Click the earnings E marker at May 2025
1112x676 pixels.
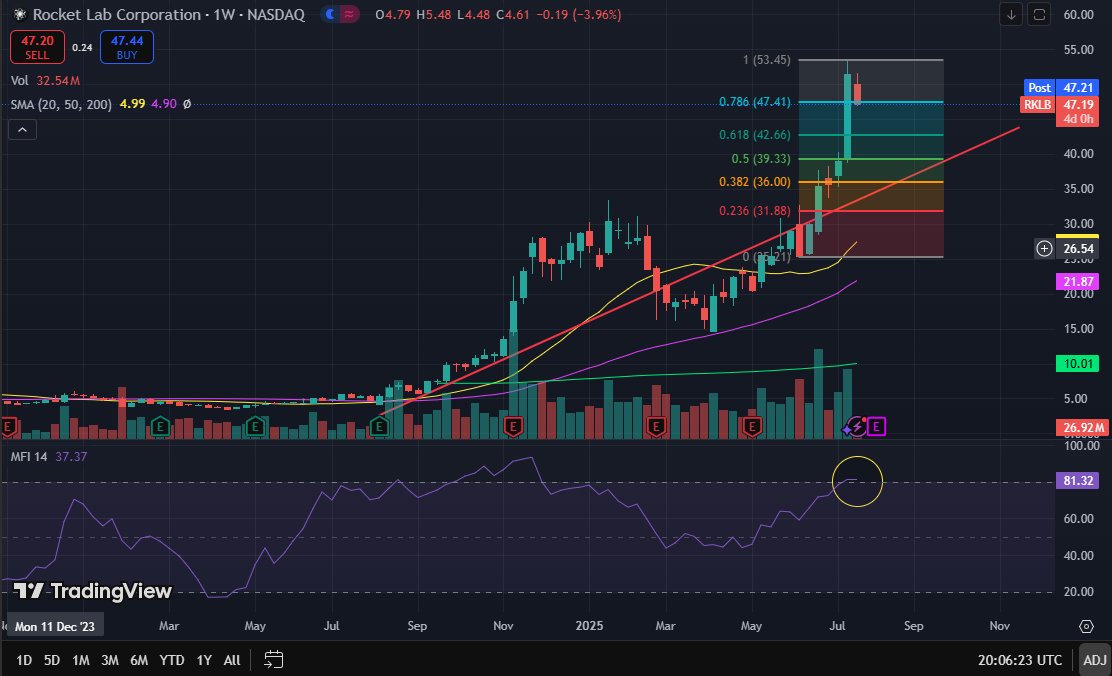pyautogui.click(x=752, y=426)
